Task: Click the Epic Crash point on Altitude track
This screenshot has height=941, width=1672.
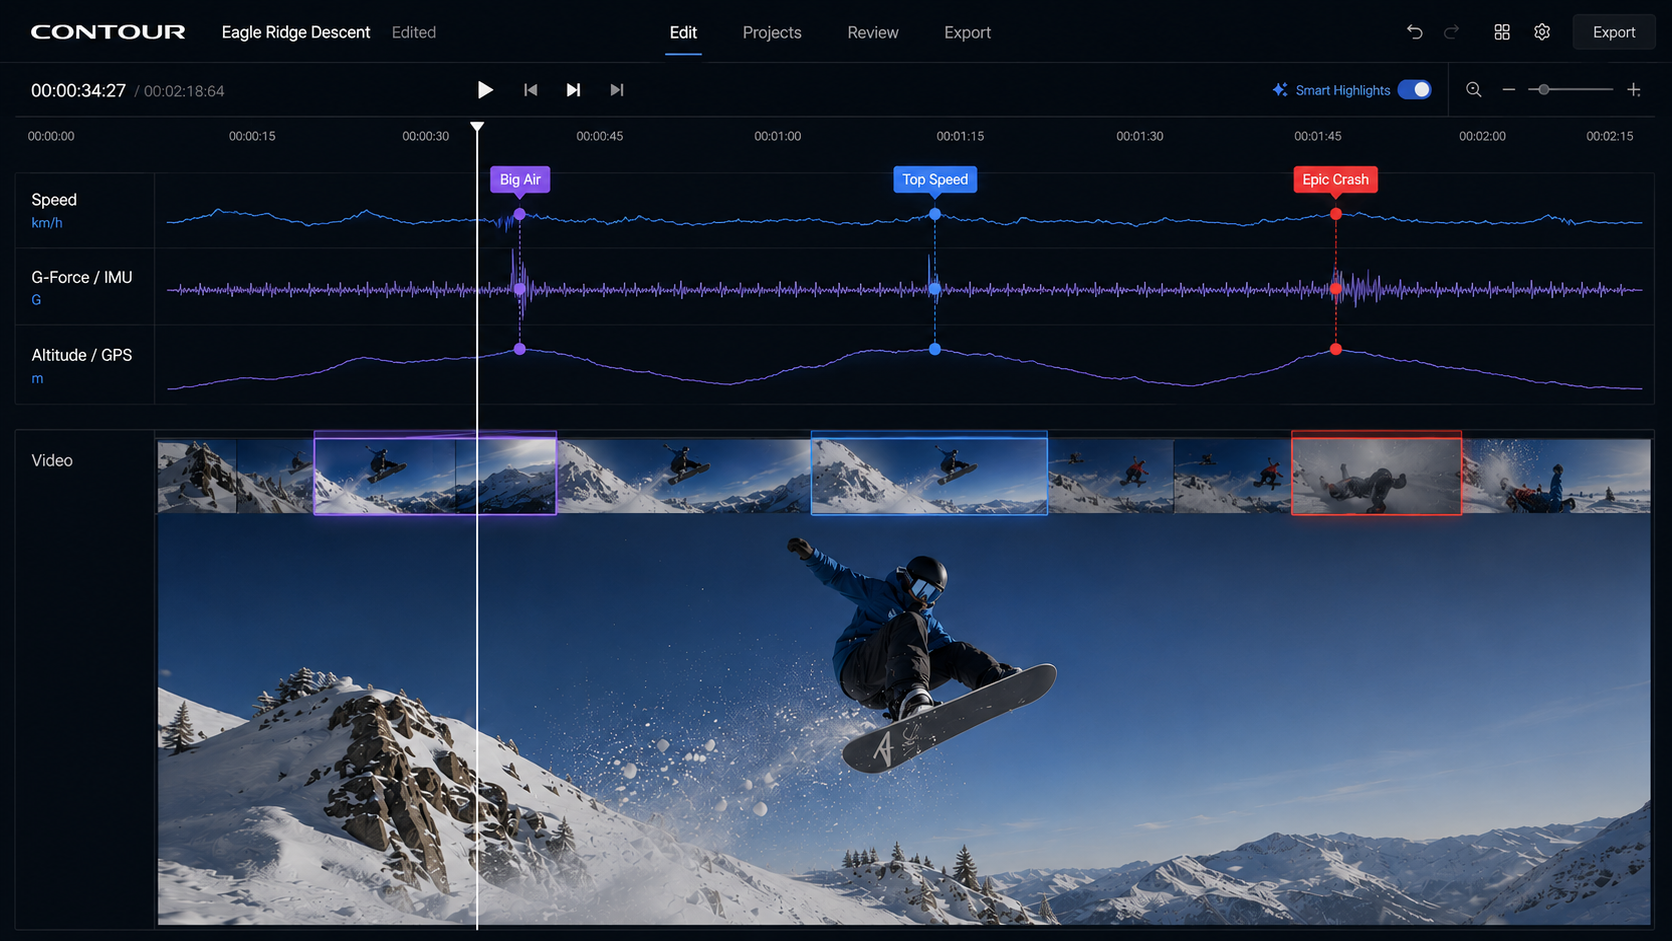Action: coord(1336,349)
